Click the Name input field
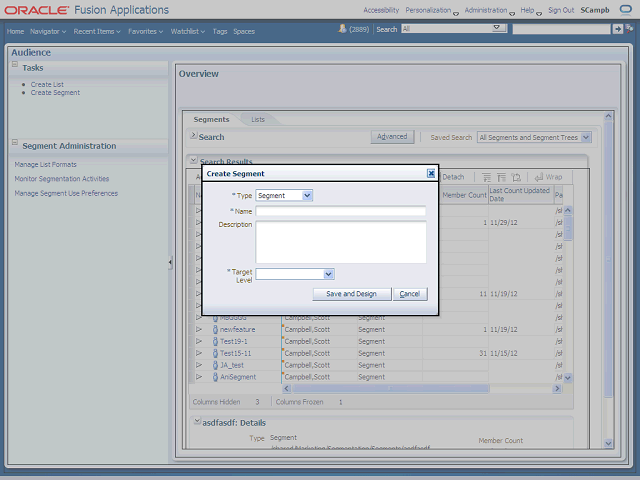 coord(340,211)
